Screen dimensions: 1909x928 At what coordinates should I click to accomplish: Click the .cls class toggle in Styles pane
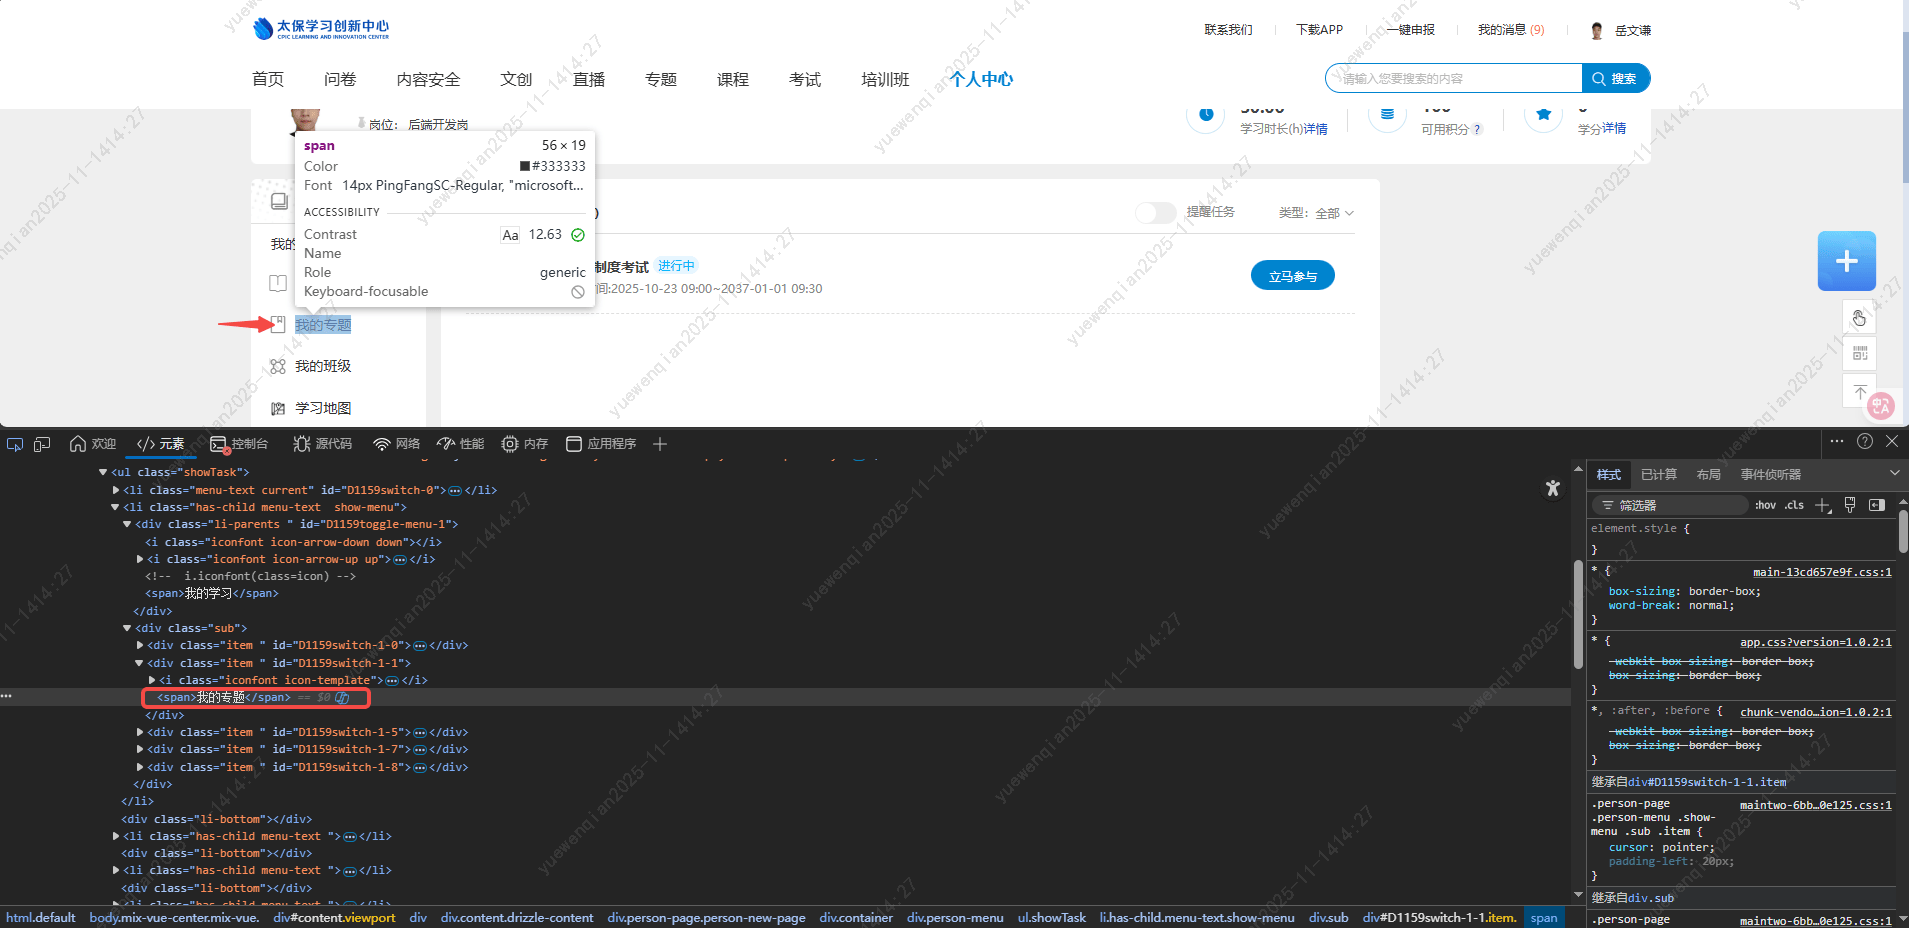point(1793,505)
